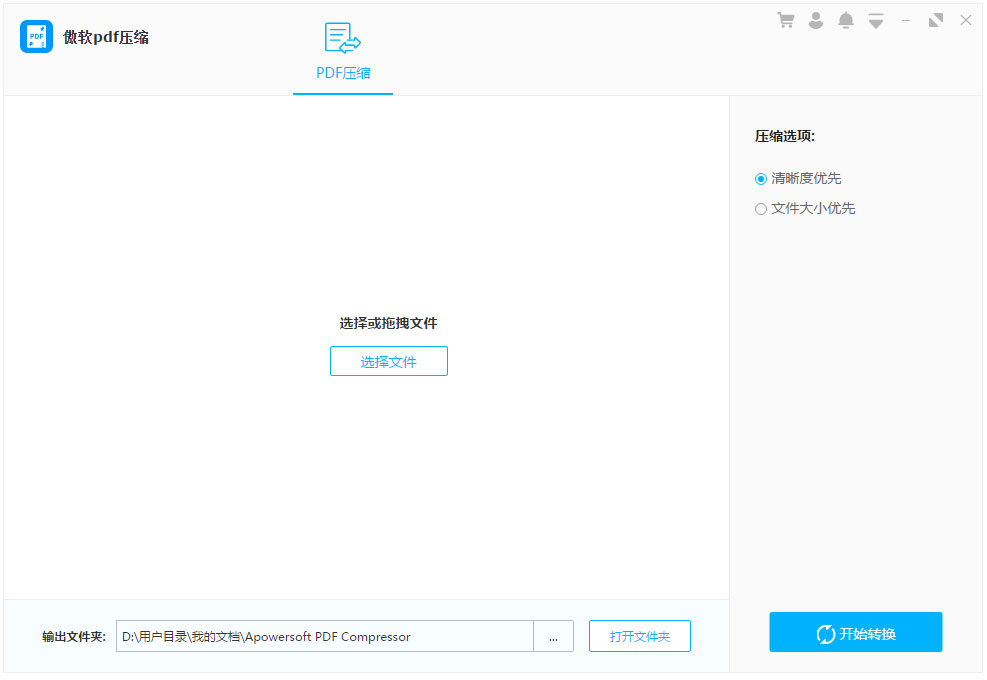The image size is (987, 680).
Task: Open the downward arrow menu in title bar
Action: (x=876, y=19)
